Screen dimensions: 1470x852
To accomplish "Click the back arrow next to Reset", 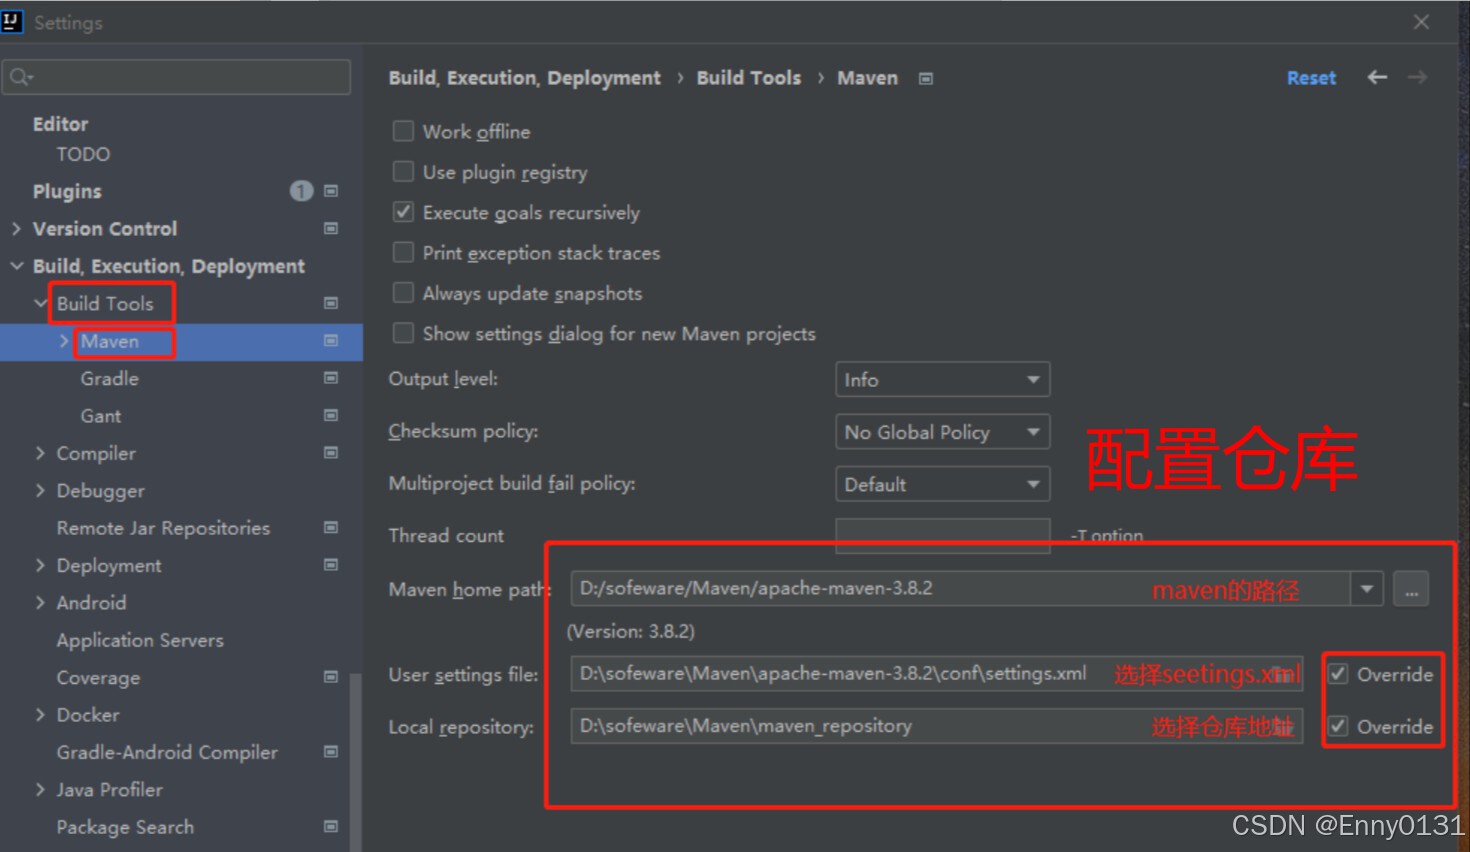I will (1377, 77).
